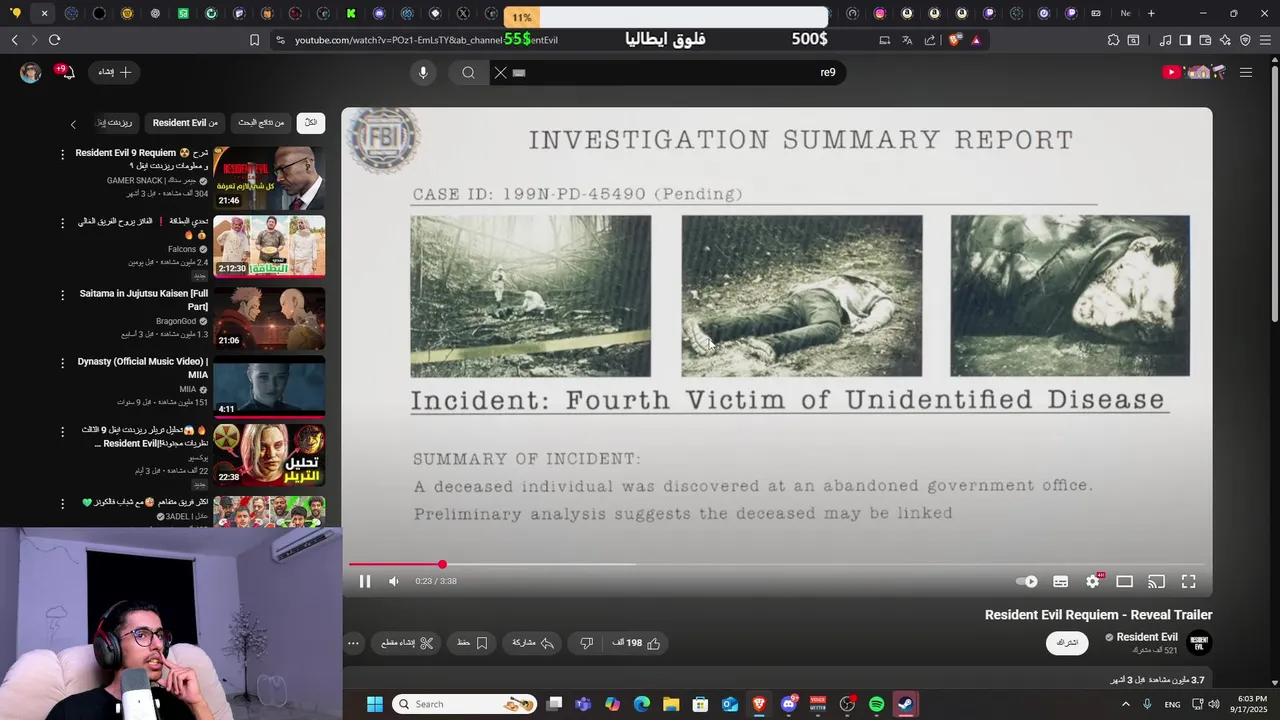
Task: Open Dynasty (Official Music Video) MIIA title
Action: coord(143,368)
